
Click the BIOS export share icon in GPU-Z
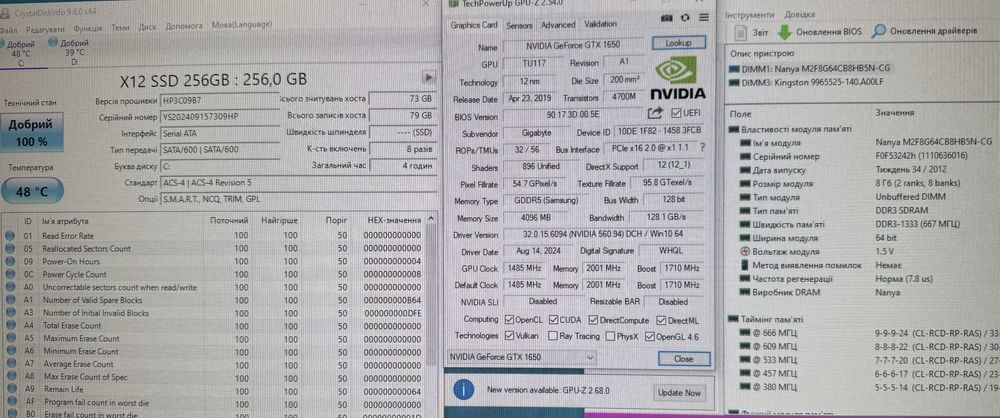[x=655, y=113]
